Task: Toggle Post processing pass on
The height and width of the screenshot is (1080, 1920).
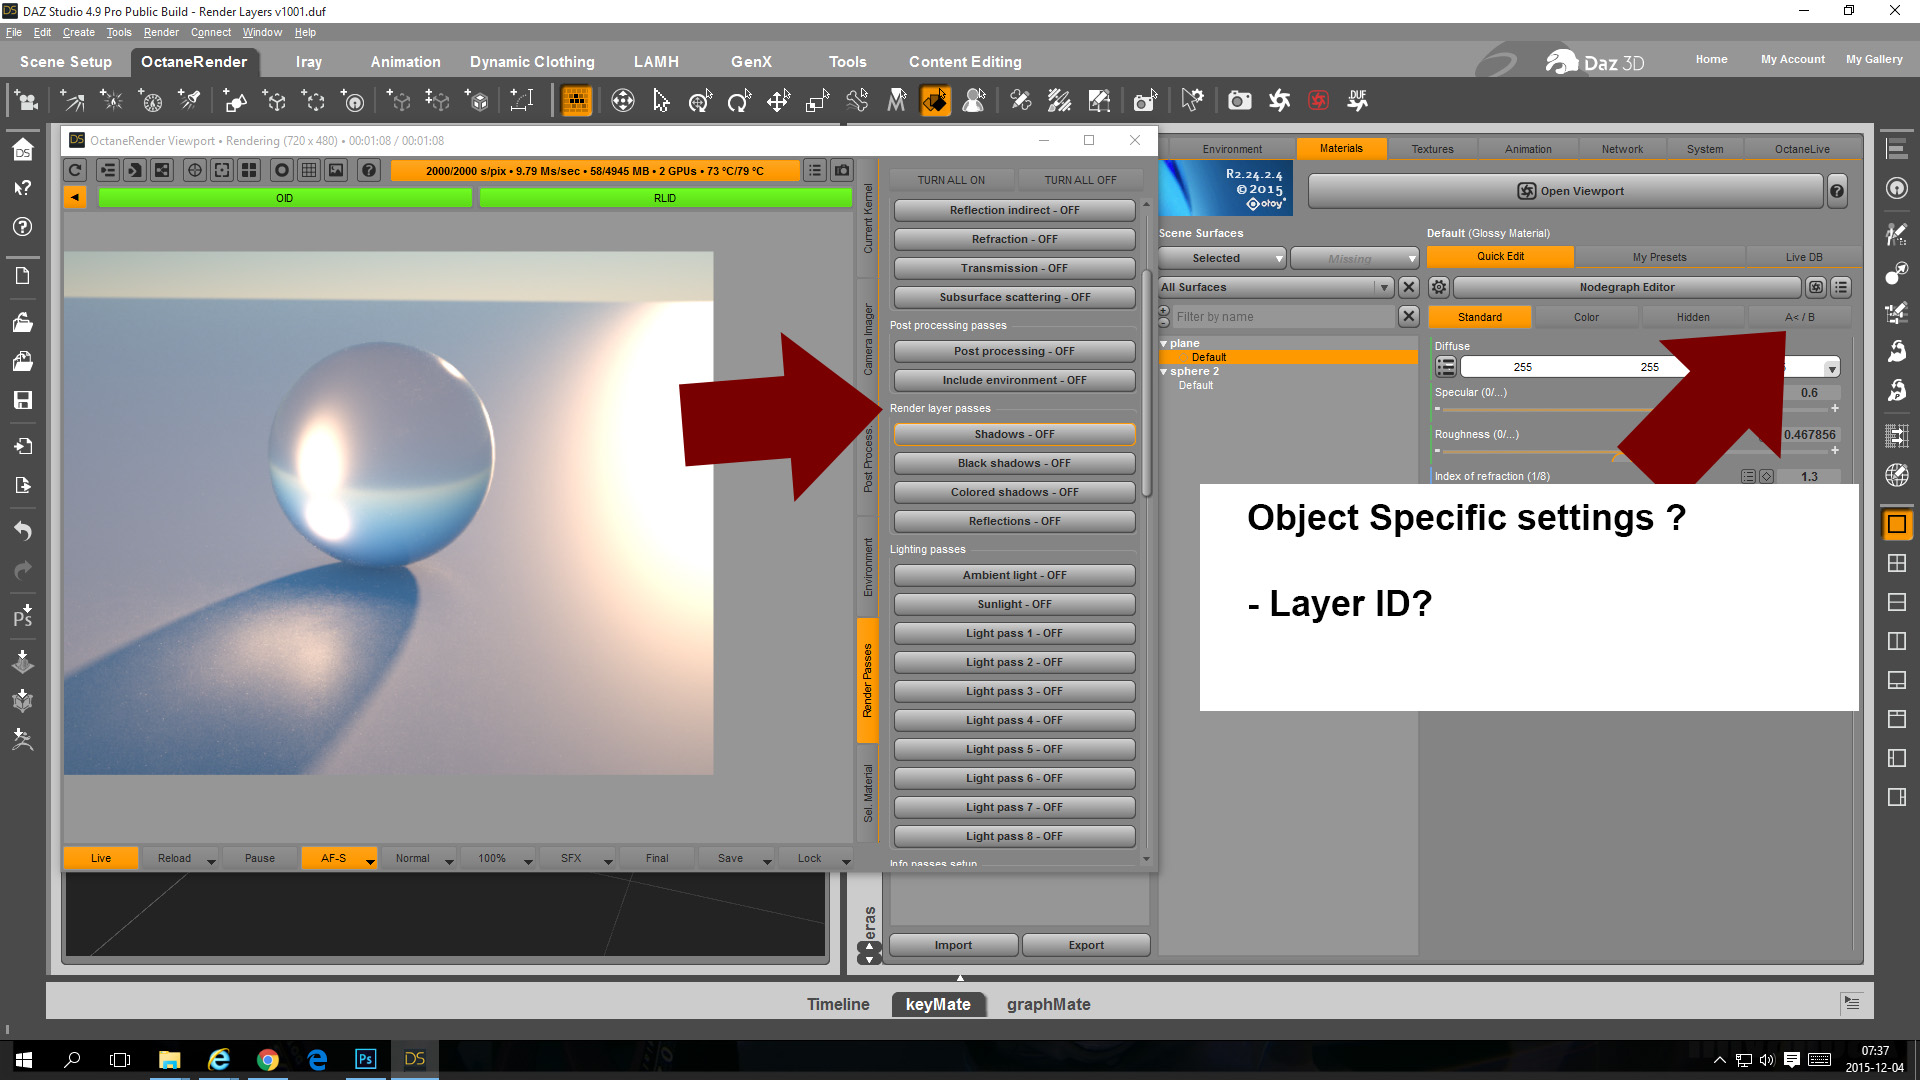Action: (x=1014, y=352)
